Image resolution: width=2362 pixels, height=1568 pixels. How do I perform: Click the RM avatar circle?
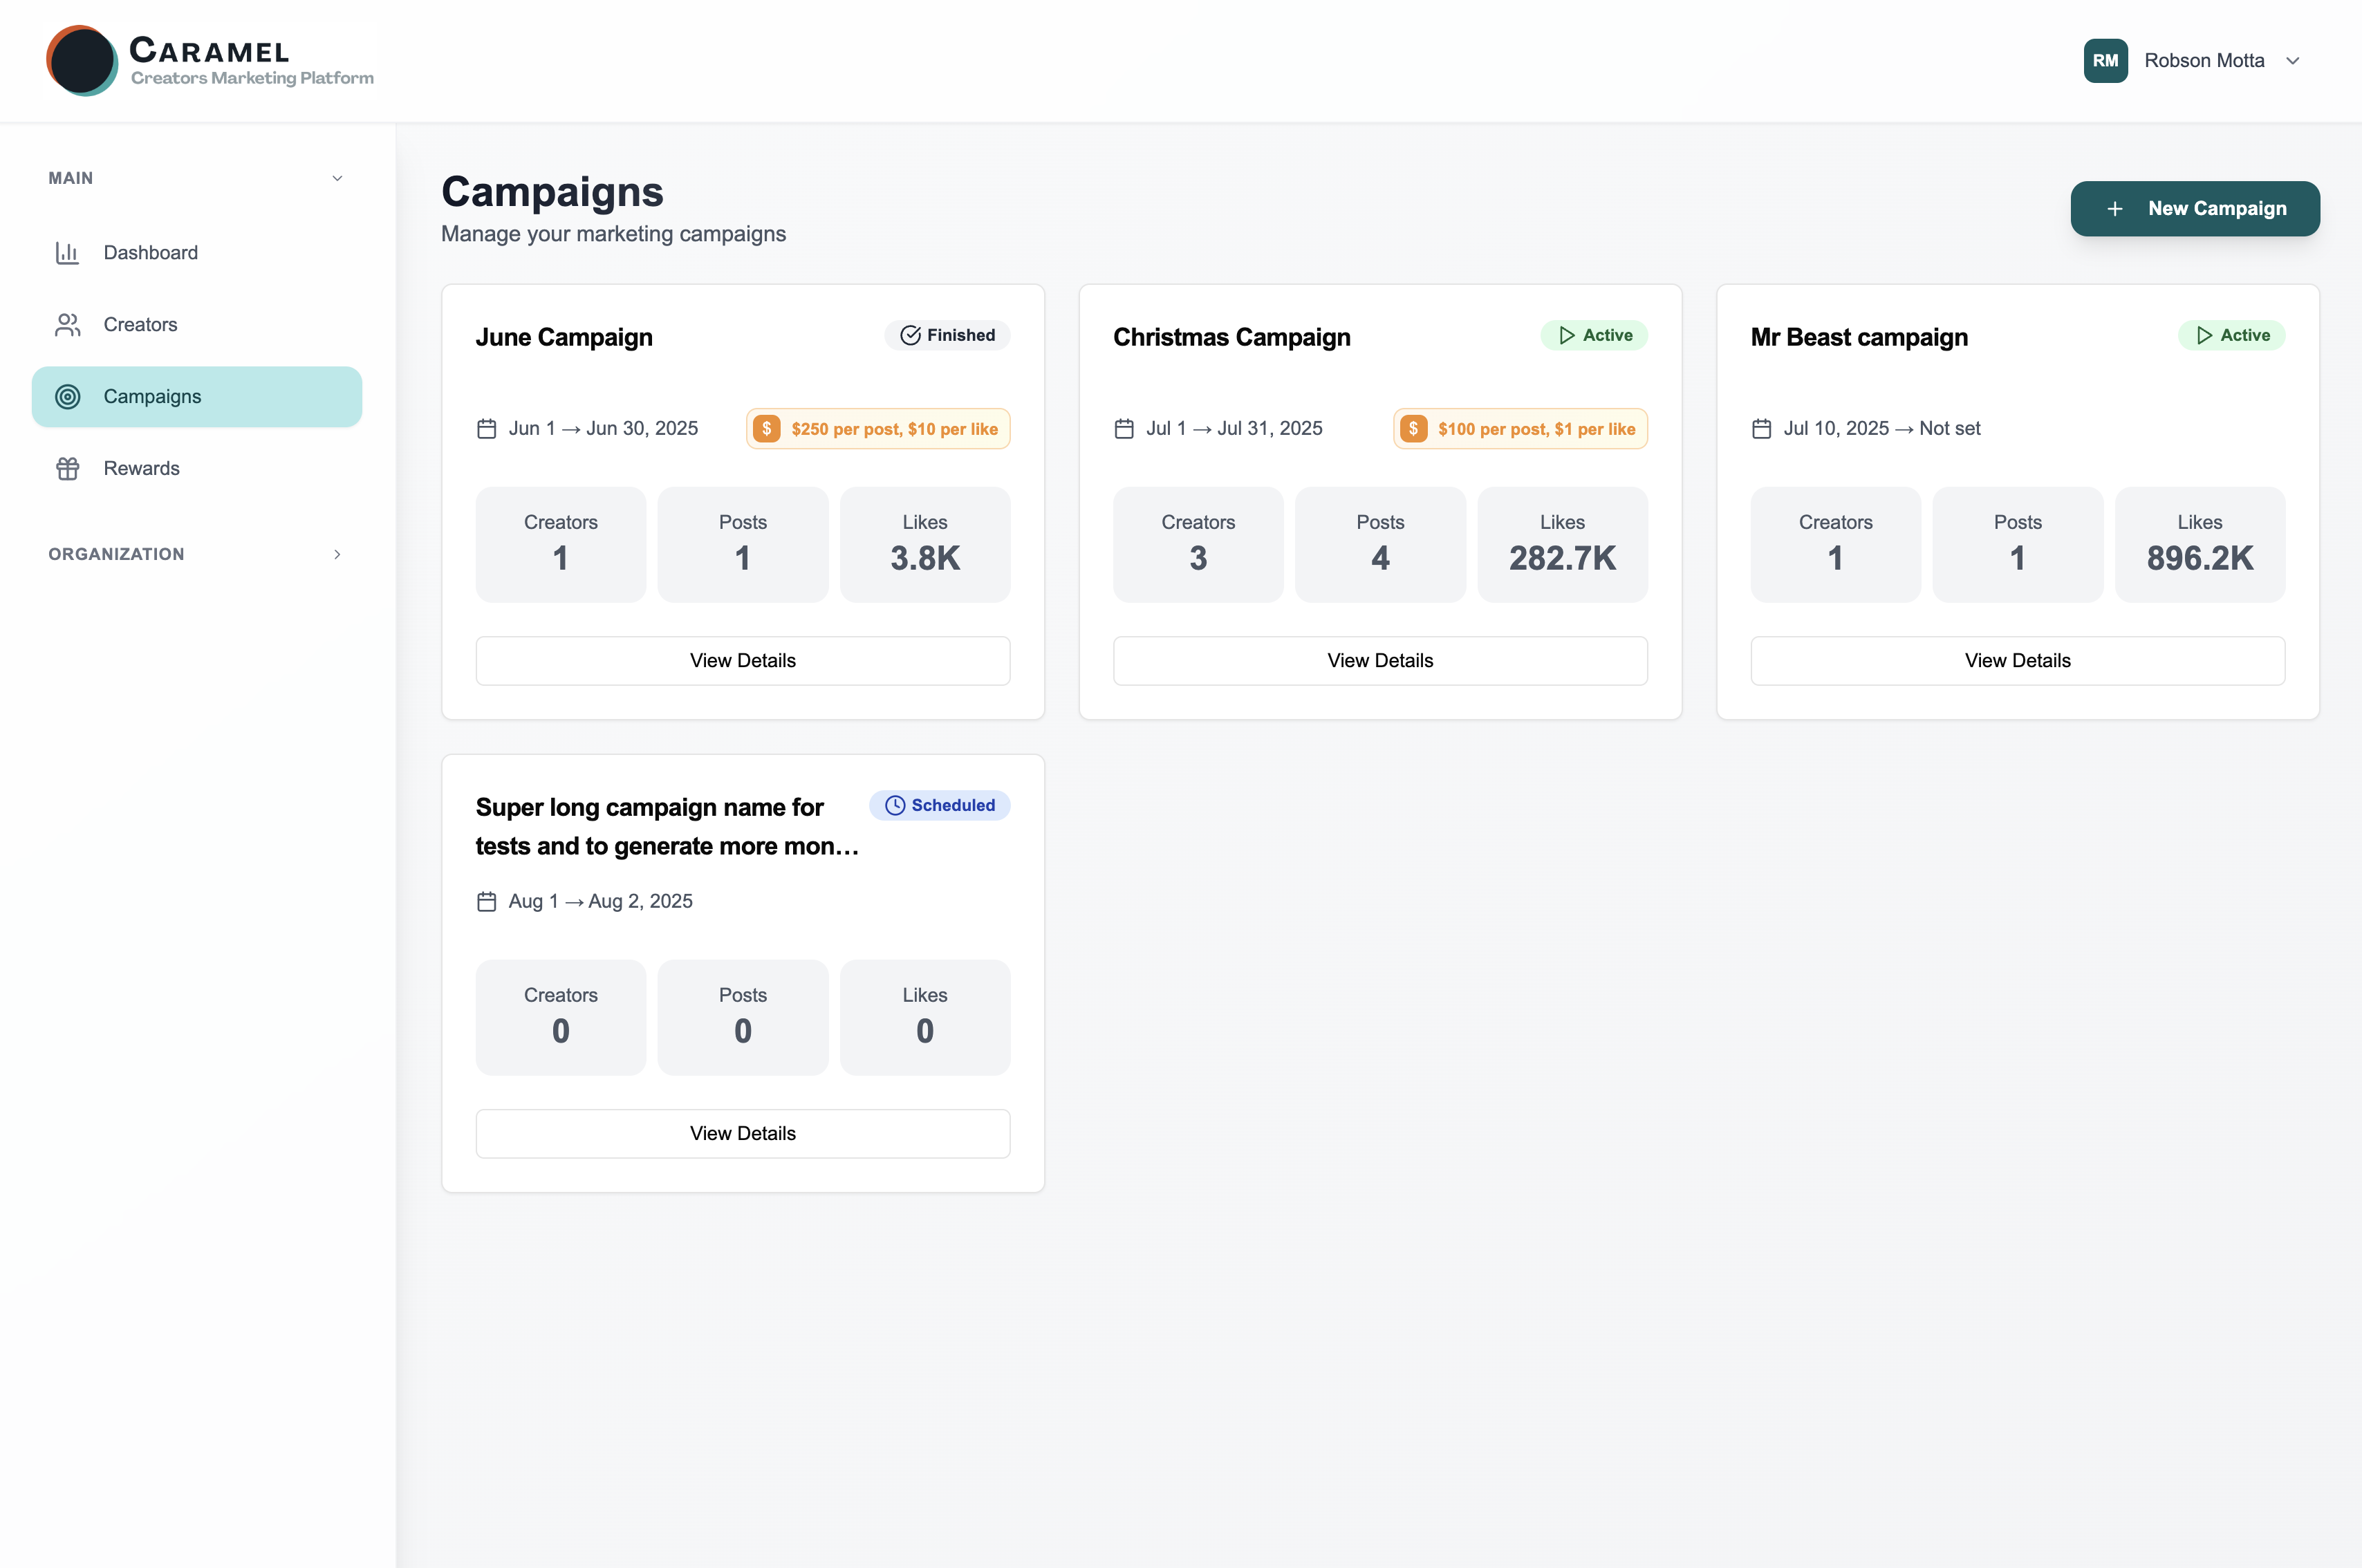(2105, 60)
